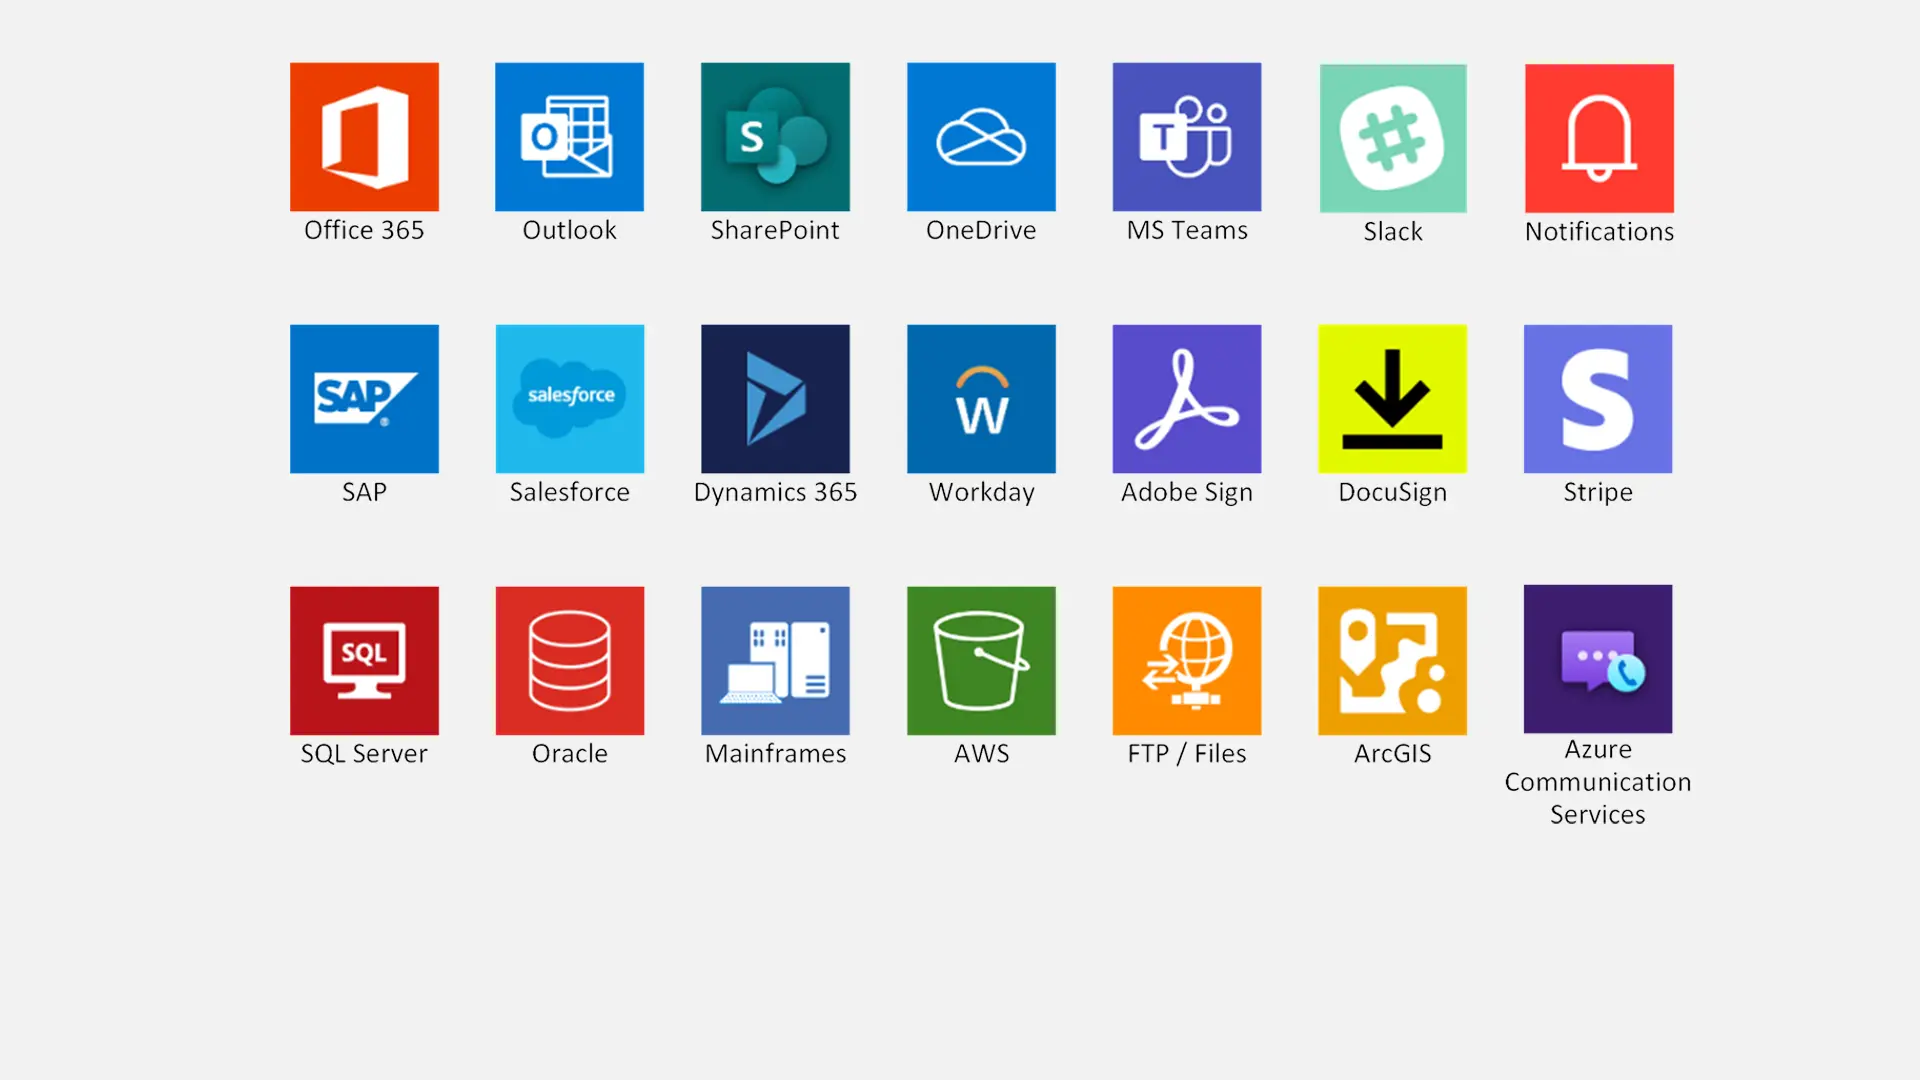Image resolution: width=1920 pixels, height=1080 pixels.
Task: Click the "Workday" label text
Action: click(x=981, y=492)
